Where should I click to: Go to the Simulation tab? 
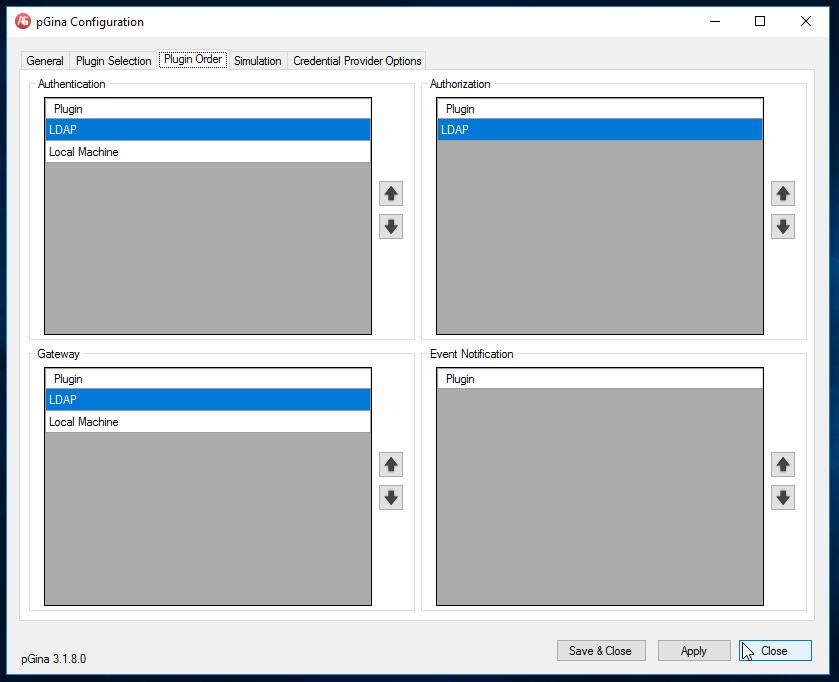[x=258, y=61]
